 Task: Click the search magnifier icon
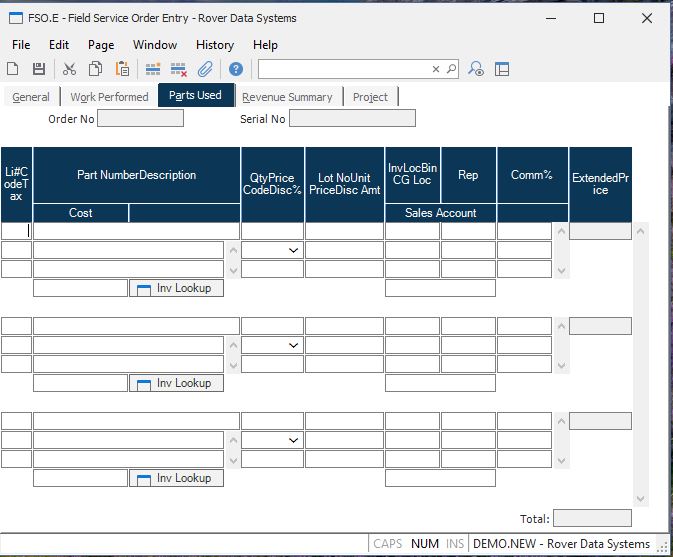[x=451, y=69]
